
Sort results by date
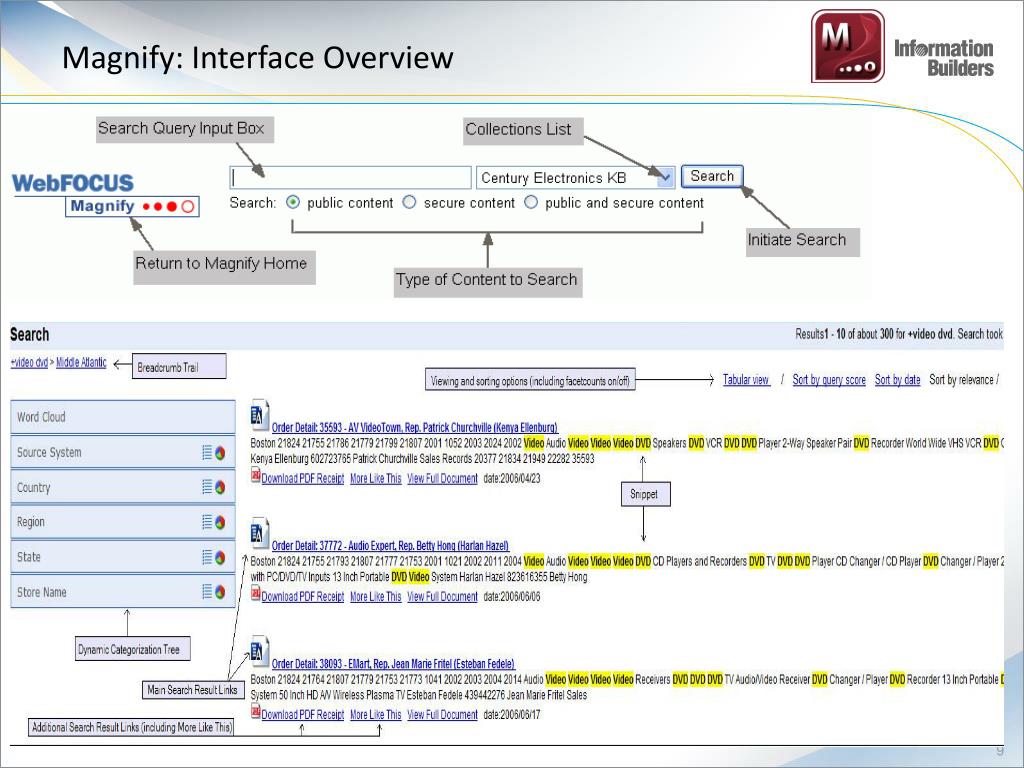pos(897,380)
